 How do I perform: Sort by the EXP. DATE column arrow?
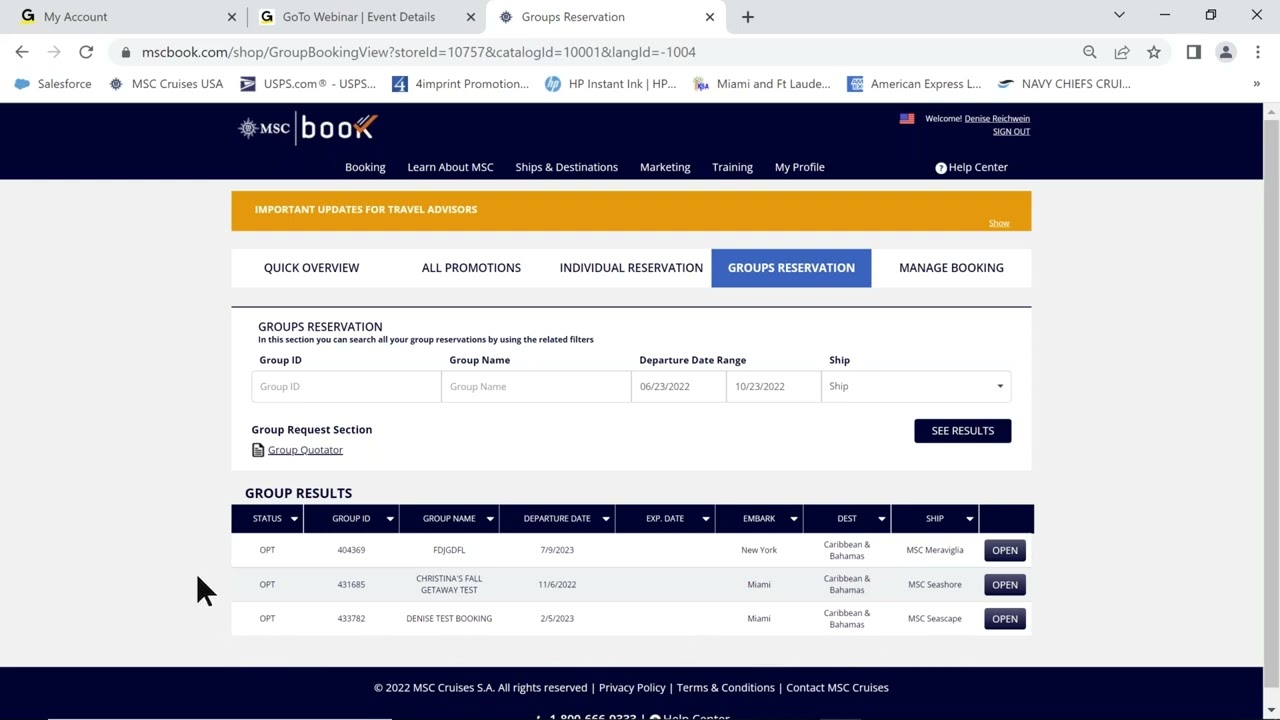[x=706, y=519]
